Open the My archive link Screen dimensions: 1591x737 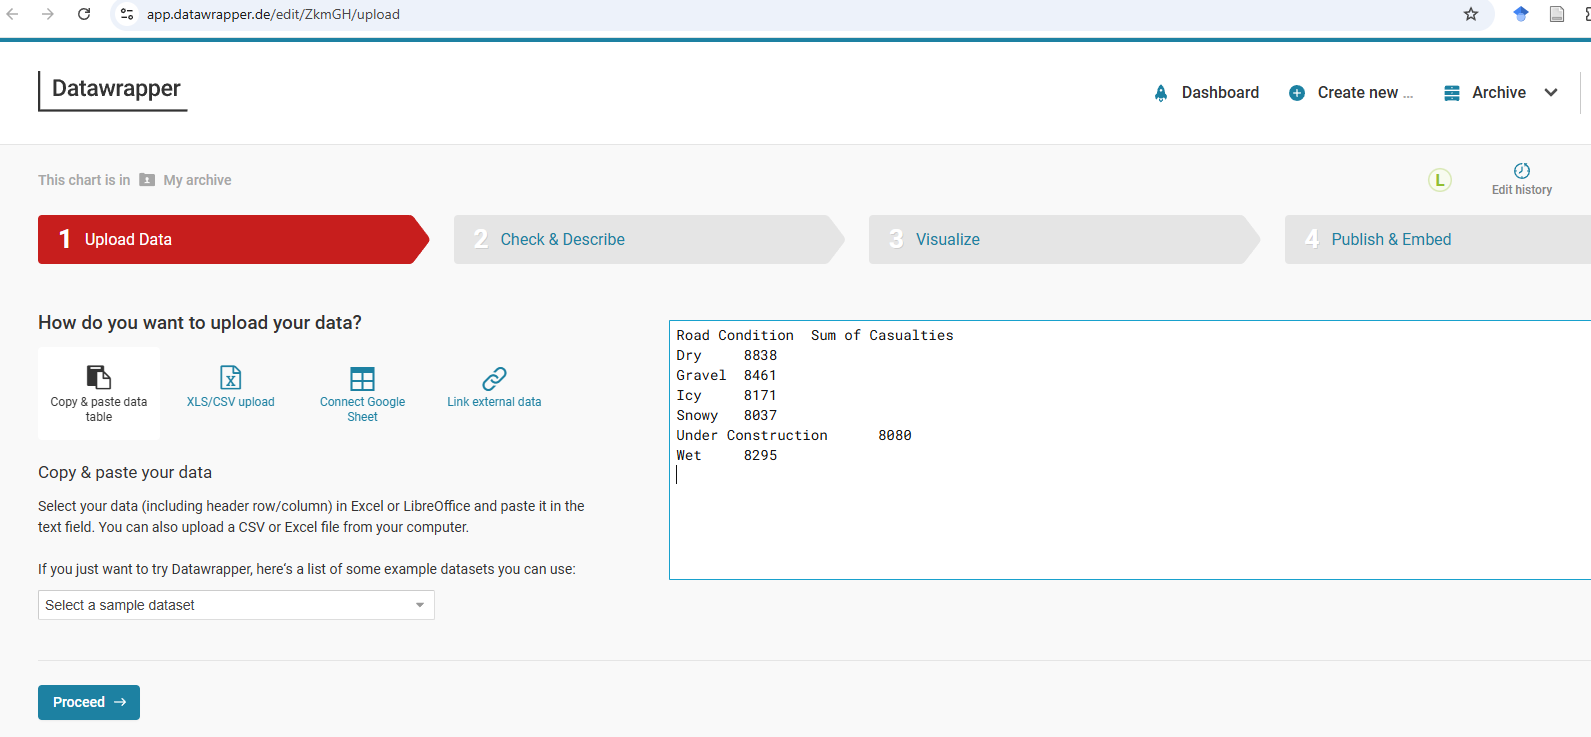(x=197, y=180)
